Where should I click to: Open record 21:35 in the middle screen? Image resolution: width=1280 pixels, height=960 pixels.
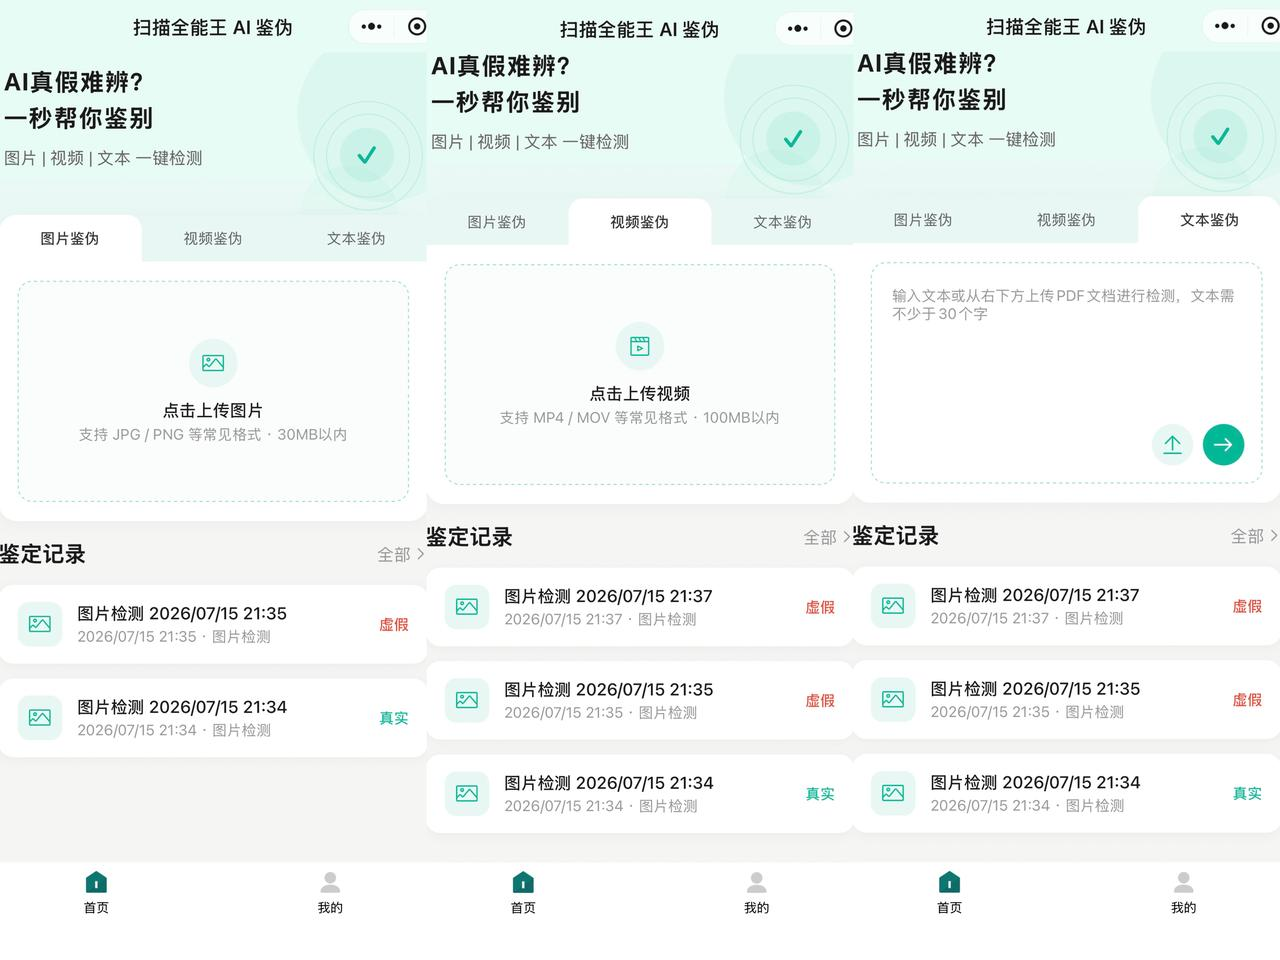640,700
